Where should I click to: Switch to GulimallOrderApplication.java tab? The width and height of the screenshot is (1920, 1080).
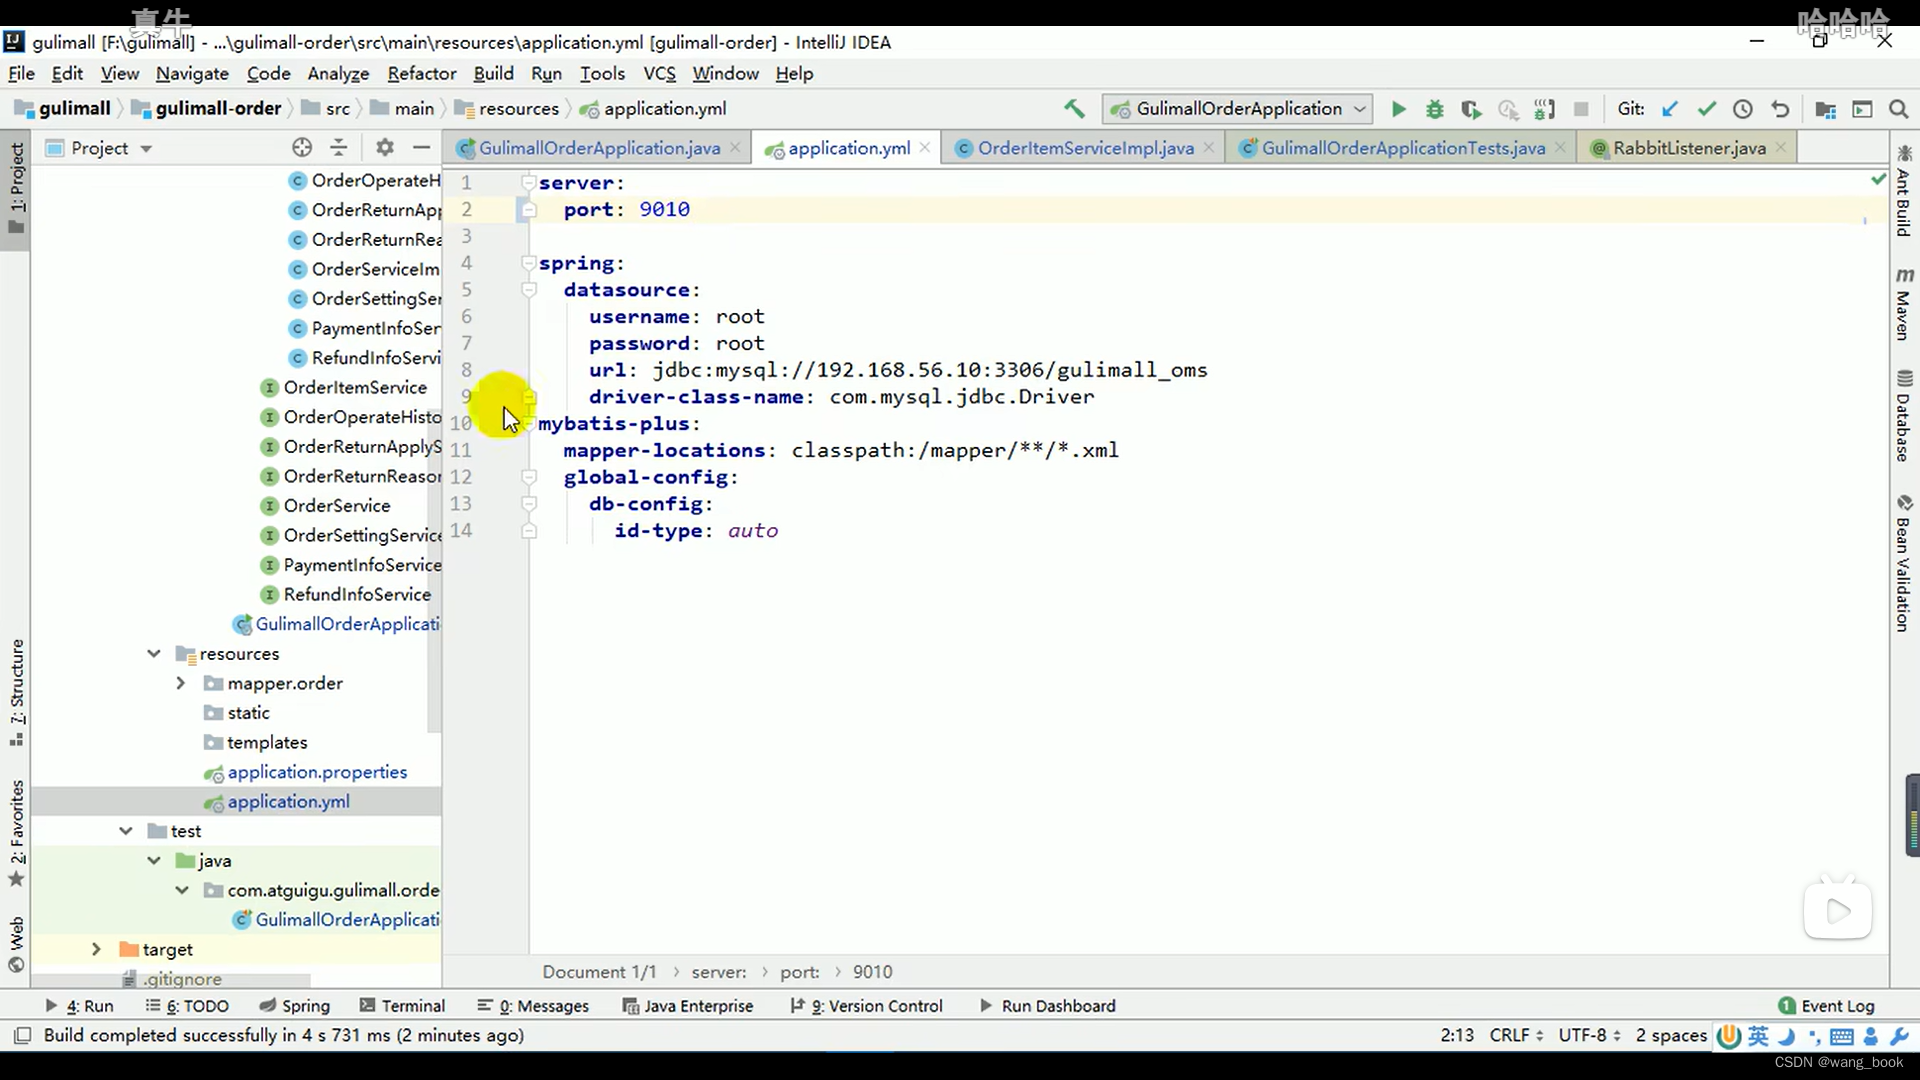click(598, 148)
